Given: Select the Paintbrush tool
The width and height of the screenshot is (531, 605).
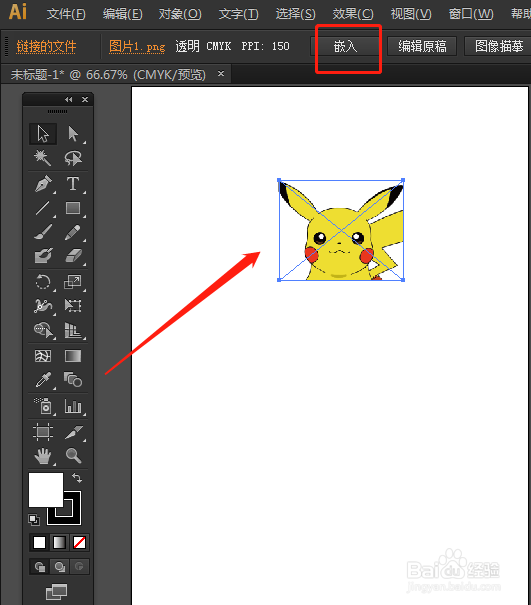Looking at the screenshot, I should pos(43,232).
